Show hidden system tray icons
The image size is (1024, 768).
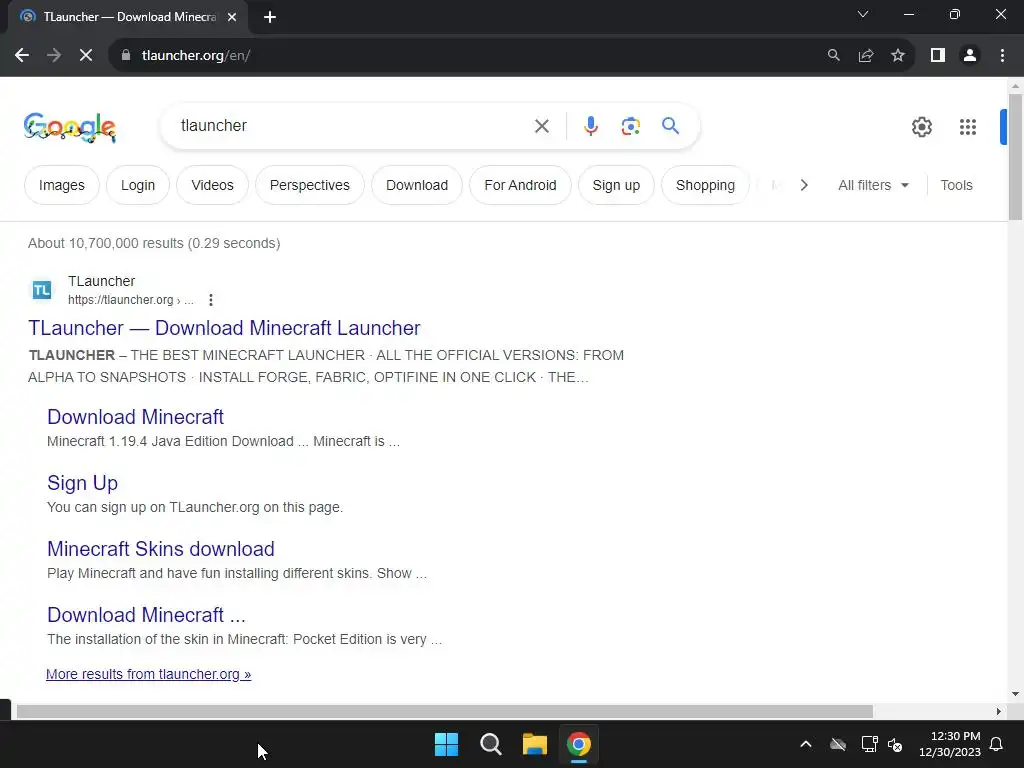[x=806, y=744]
